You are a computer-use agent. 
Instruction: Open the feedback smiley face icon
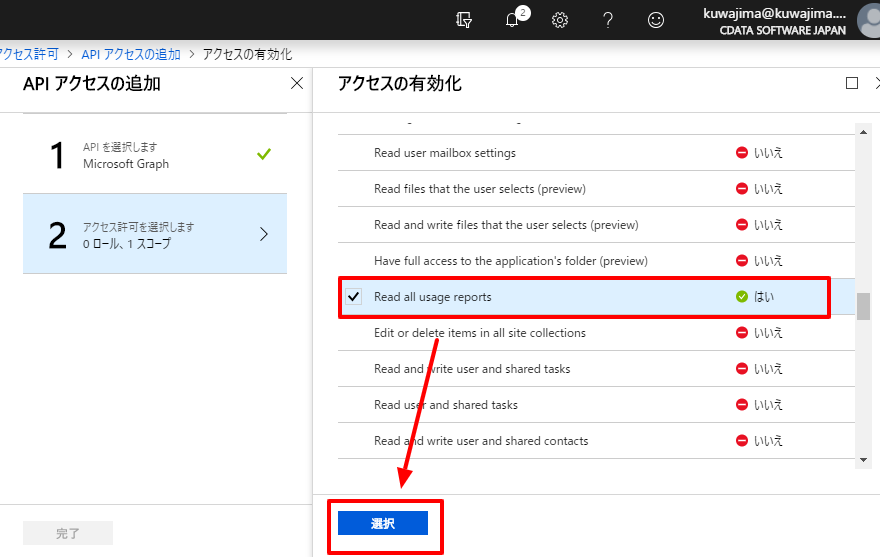click(656, 20)
